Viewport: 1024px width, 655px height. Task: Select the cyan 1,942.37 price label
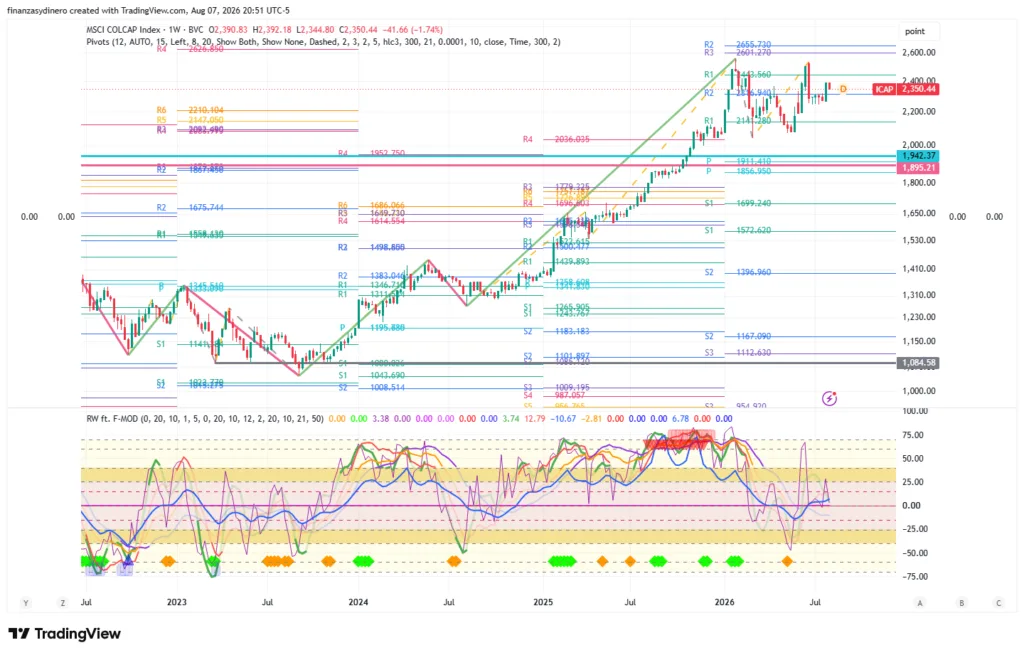[x=918, y=156]
